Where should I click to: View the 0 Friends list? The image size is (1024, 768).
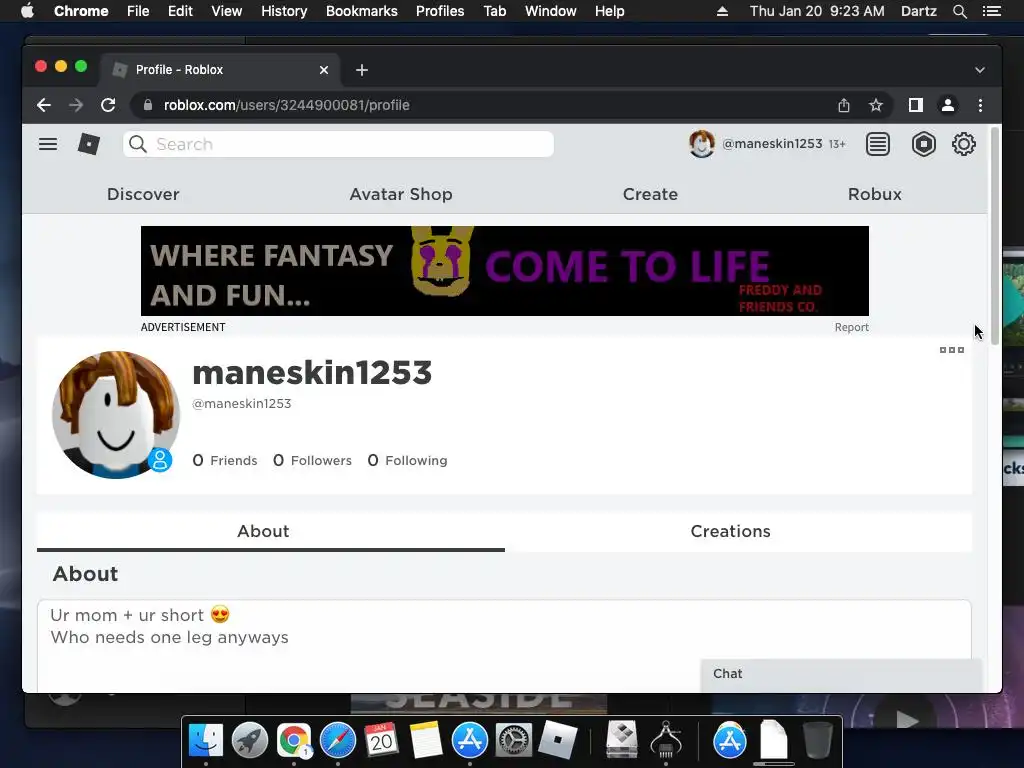[x=225, y=460]
